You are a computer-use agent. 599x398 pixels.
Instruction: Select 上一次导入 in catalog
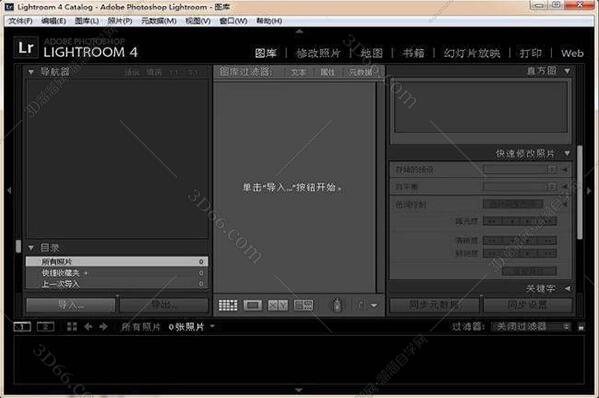click(x=117, y=284)
